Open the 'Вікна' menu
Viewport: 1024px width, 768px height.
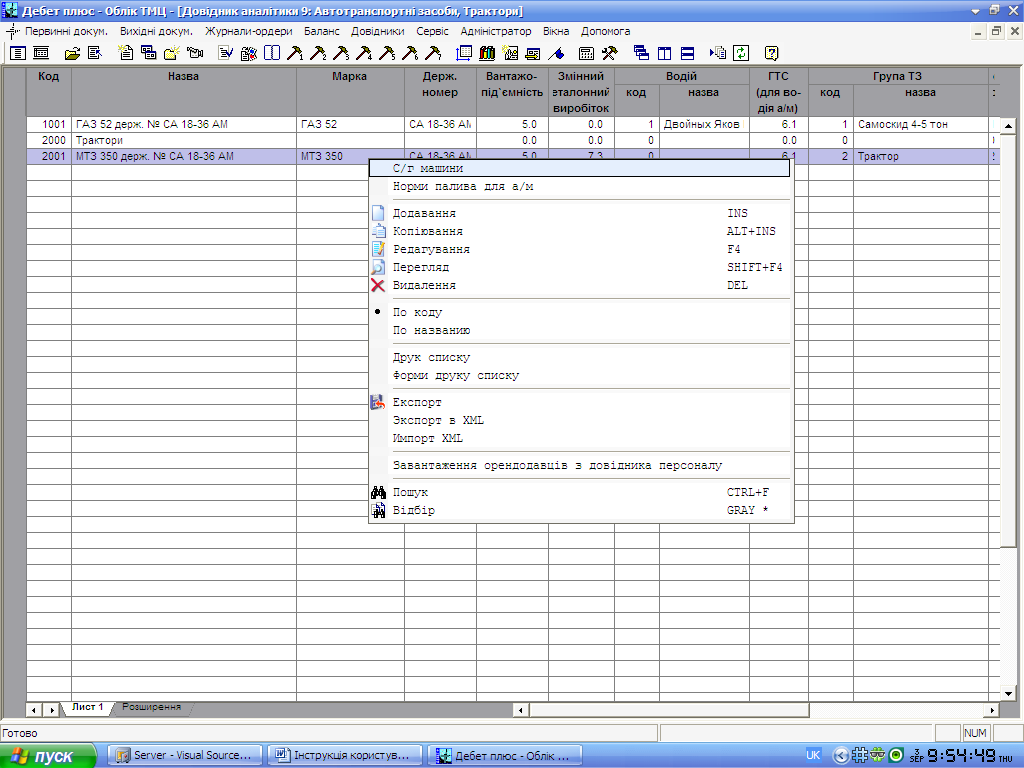(556, 31)
